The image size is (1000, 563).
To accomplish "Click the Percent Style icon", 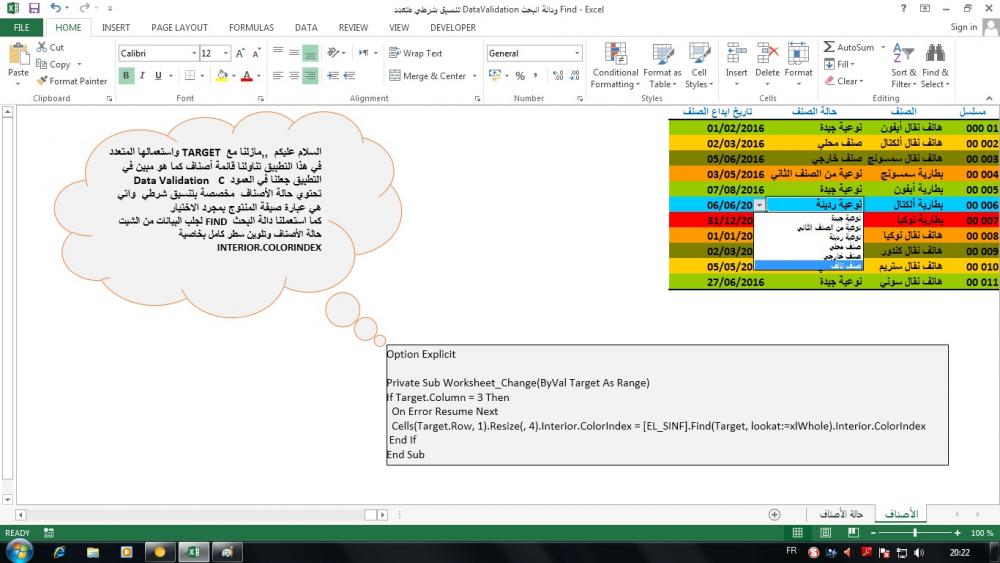I will [520, 76].
